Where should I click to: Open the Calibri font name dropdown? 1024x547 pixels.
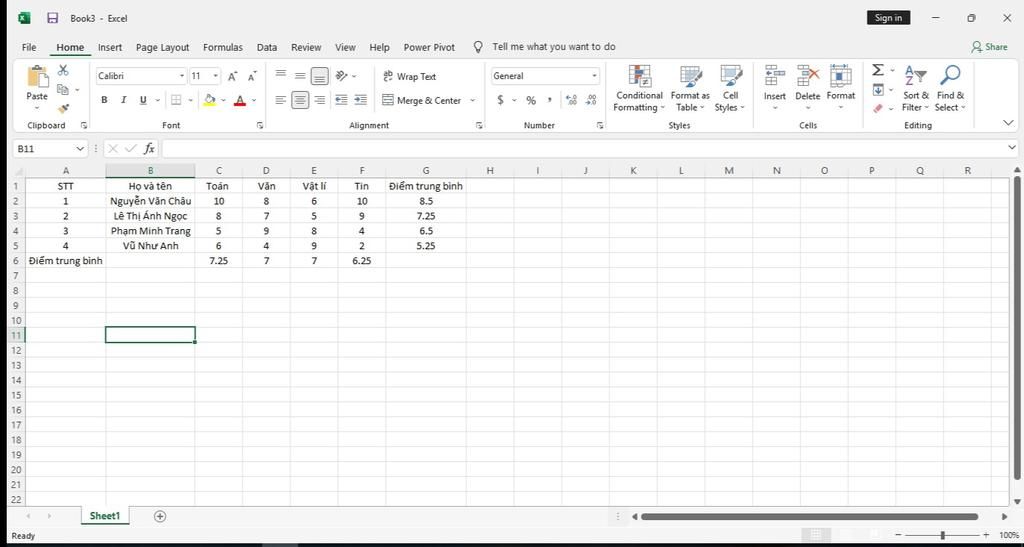click(x=182, y=76)
